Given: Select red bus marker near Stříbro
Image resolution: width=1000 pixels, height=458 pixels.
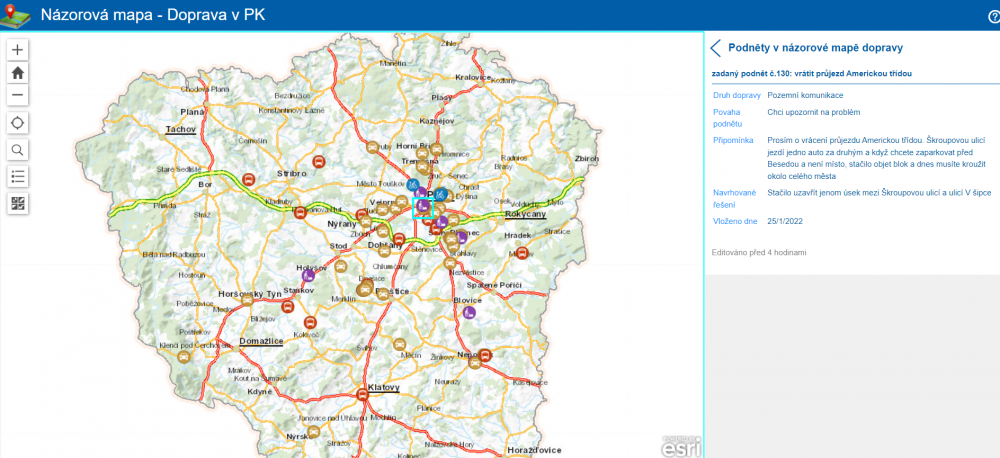Looking at the screenshot, I should pyautogui.click(x=319, y=161).
